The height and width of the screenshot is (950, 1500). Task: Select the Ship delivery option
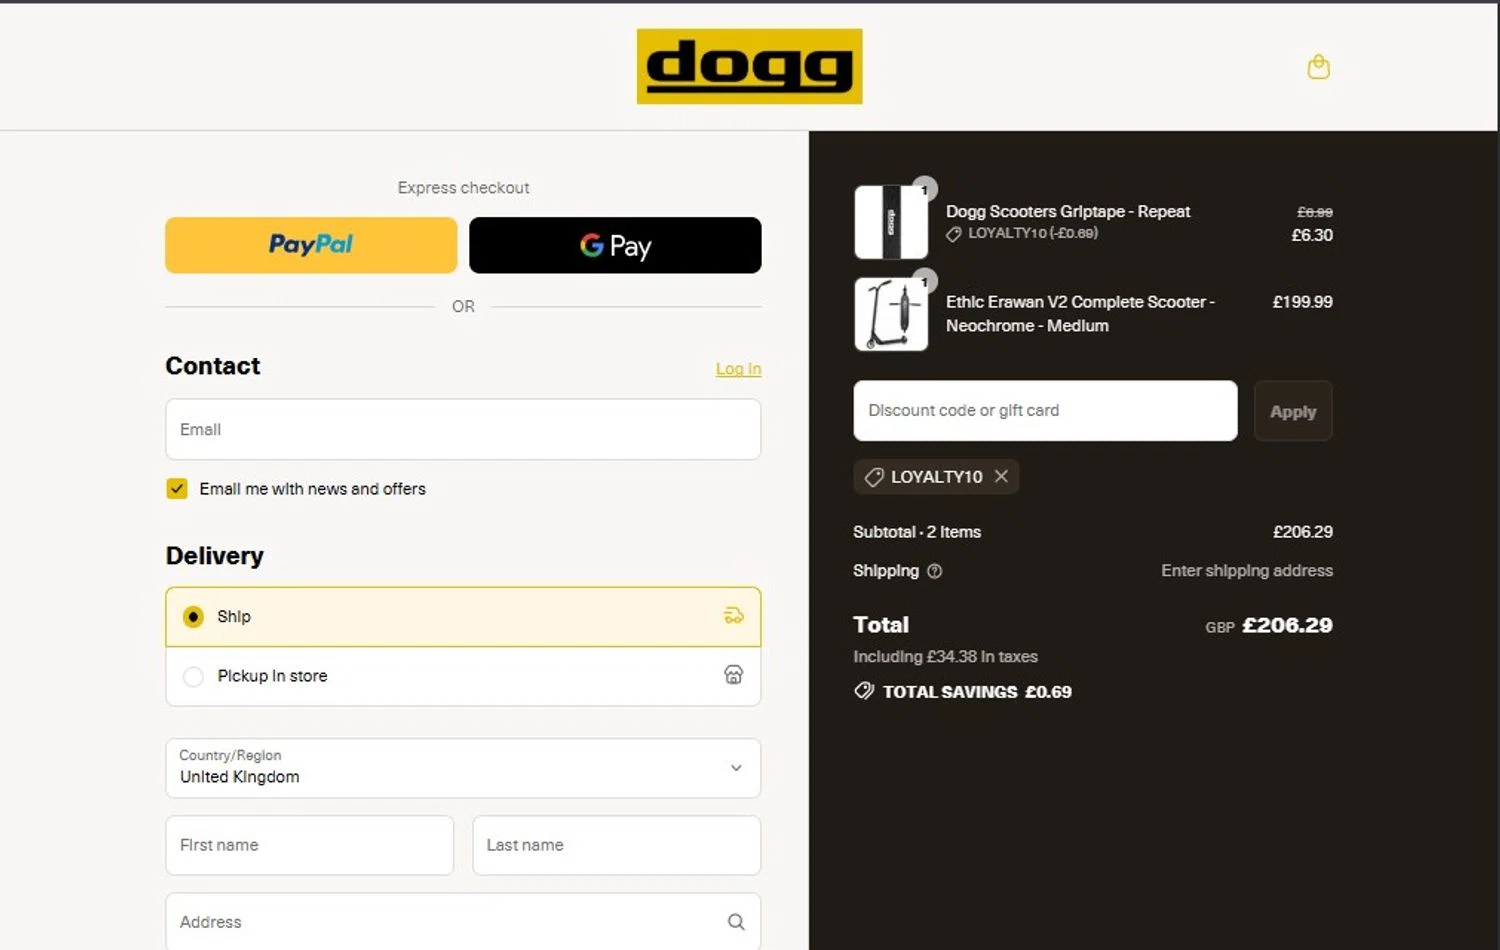[463, 617]
